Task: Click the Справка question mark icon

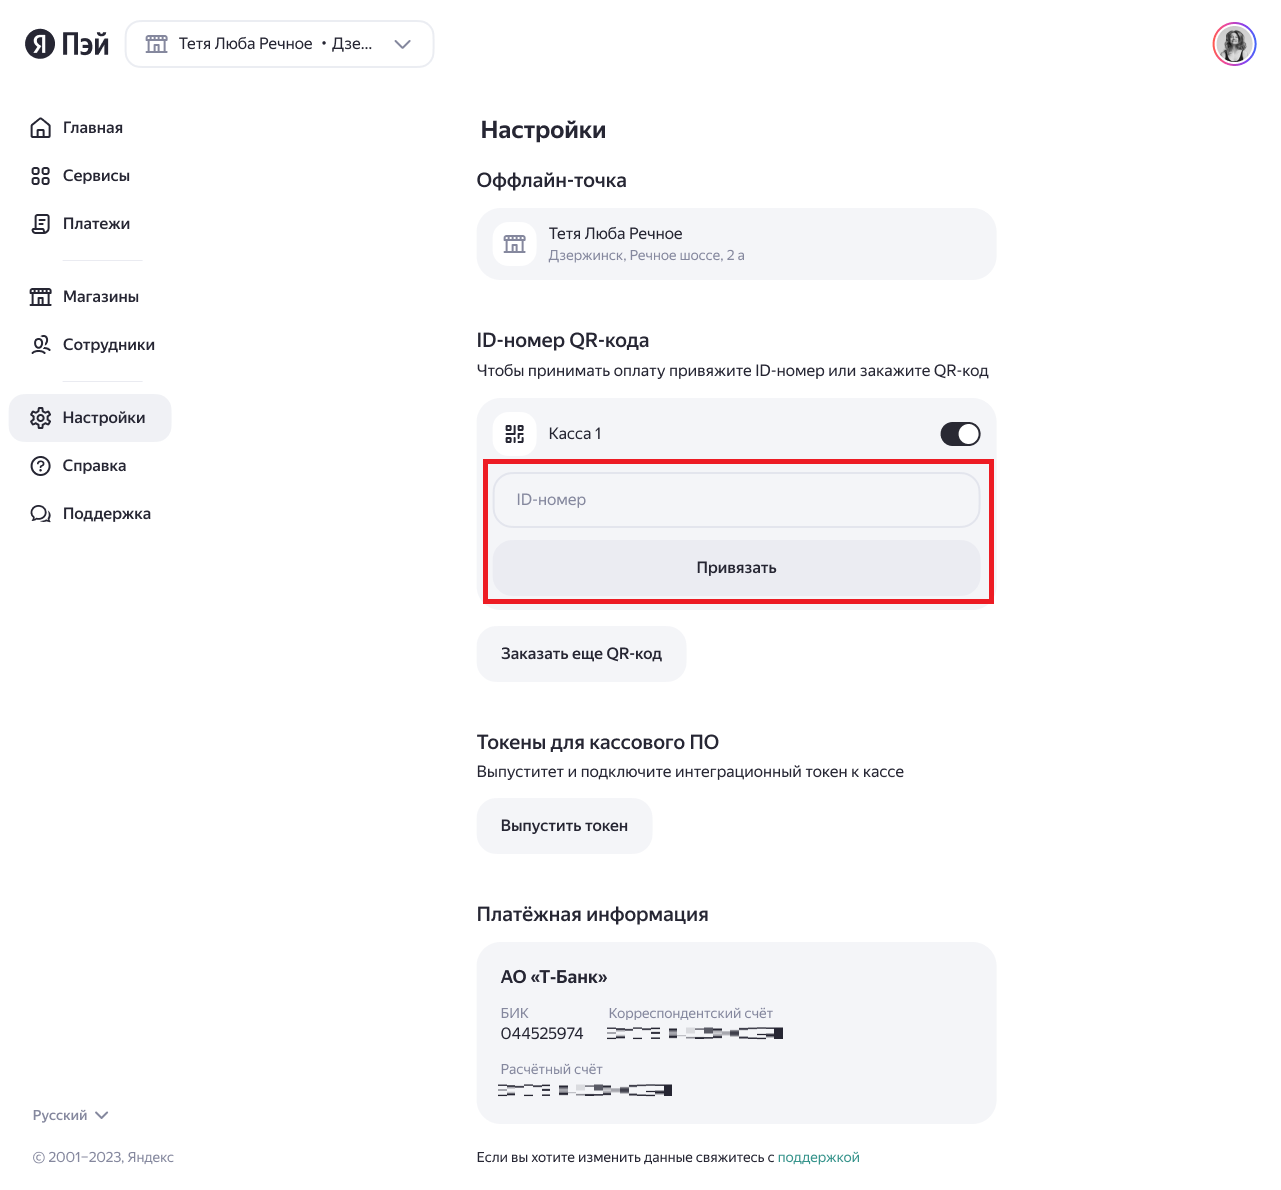Action: (40, 466)
